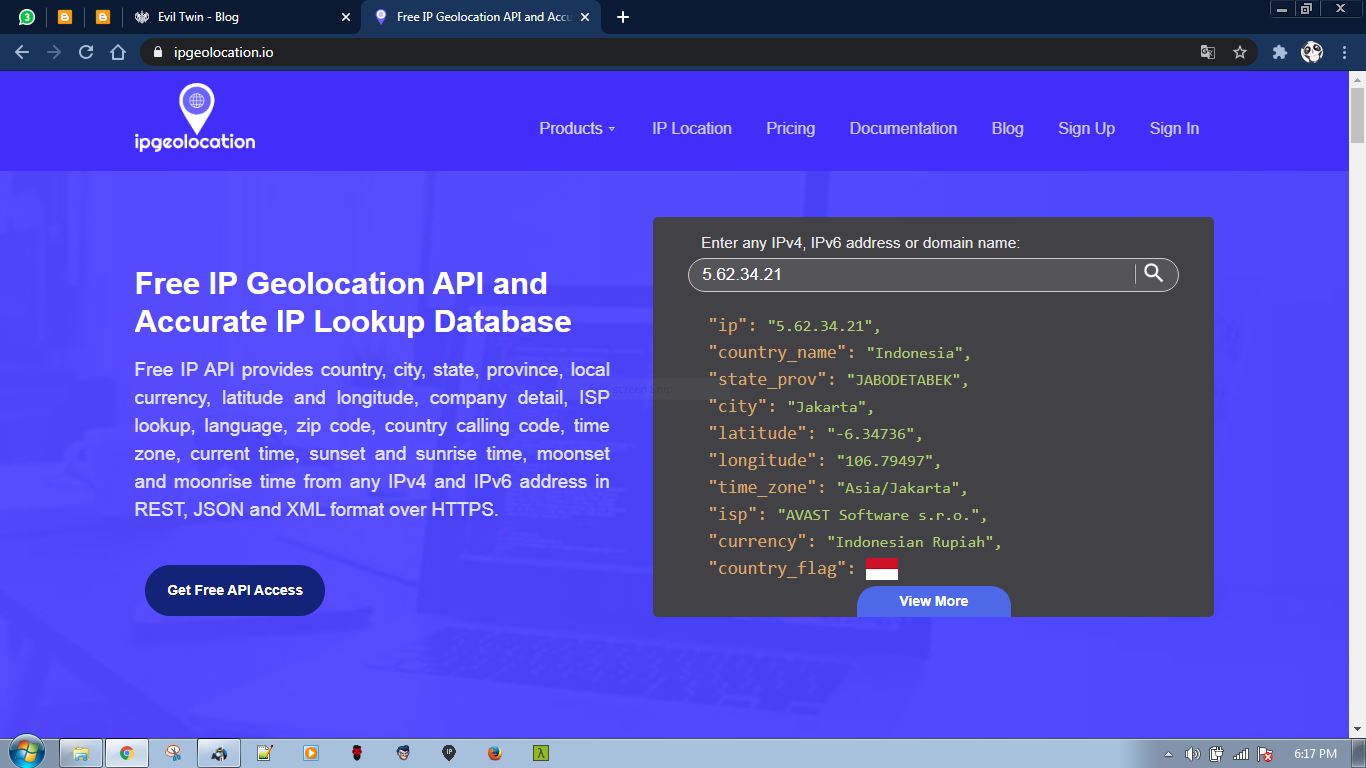Viewport: 1366px width, 768px height.
Task: Click the Indonesia country flag image
Action: [881, 569]
